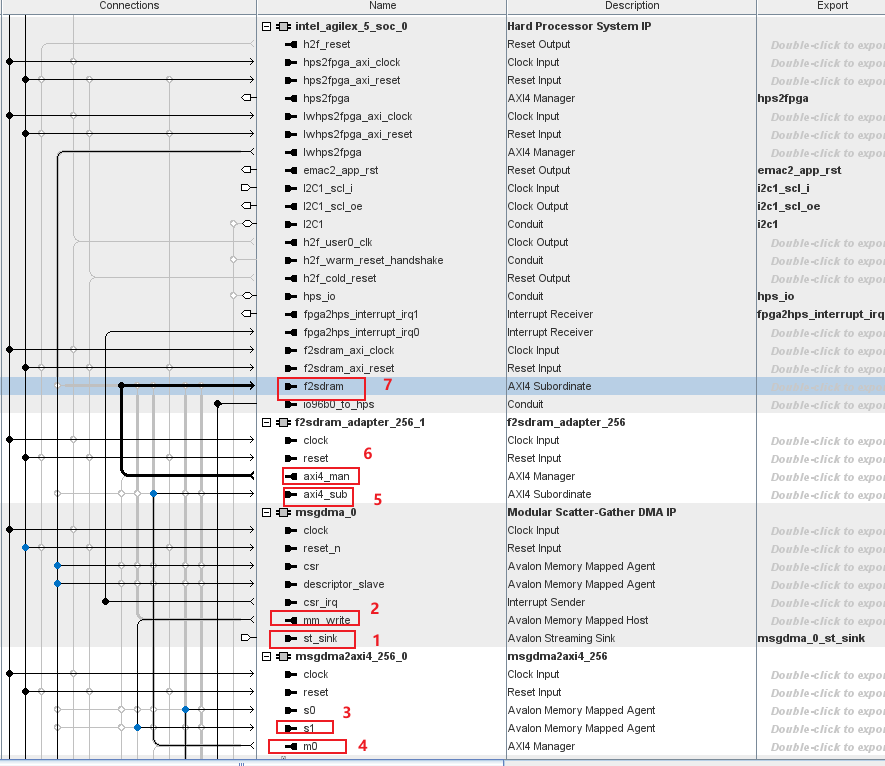The width and height of the screenshot is (885, 766).
Task: Click the lwhps2fpga port arrow icon
Action: pos(291,152)
